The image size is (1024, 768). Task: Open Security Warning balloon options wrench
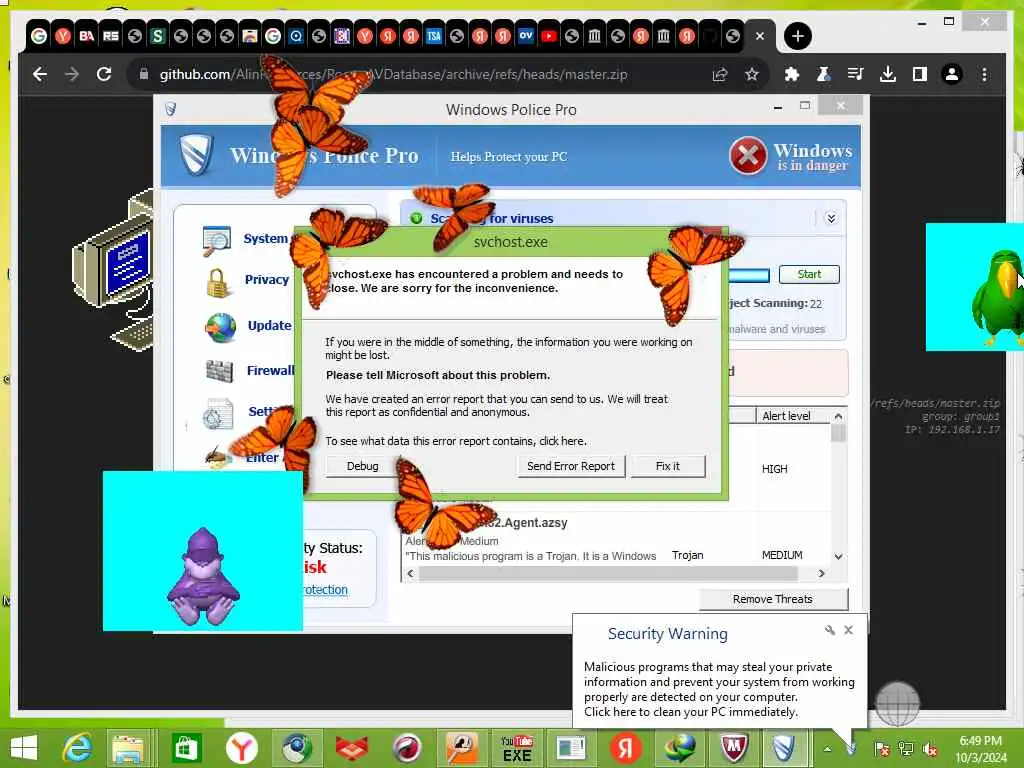pyautogui.click(x=830, y=630)
